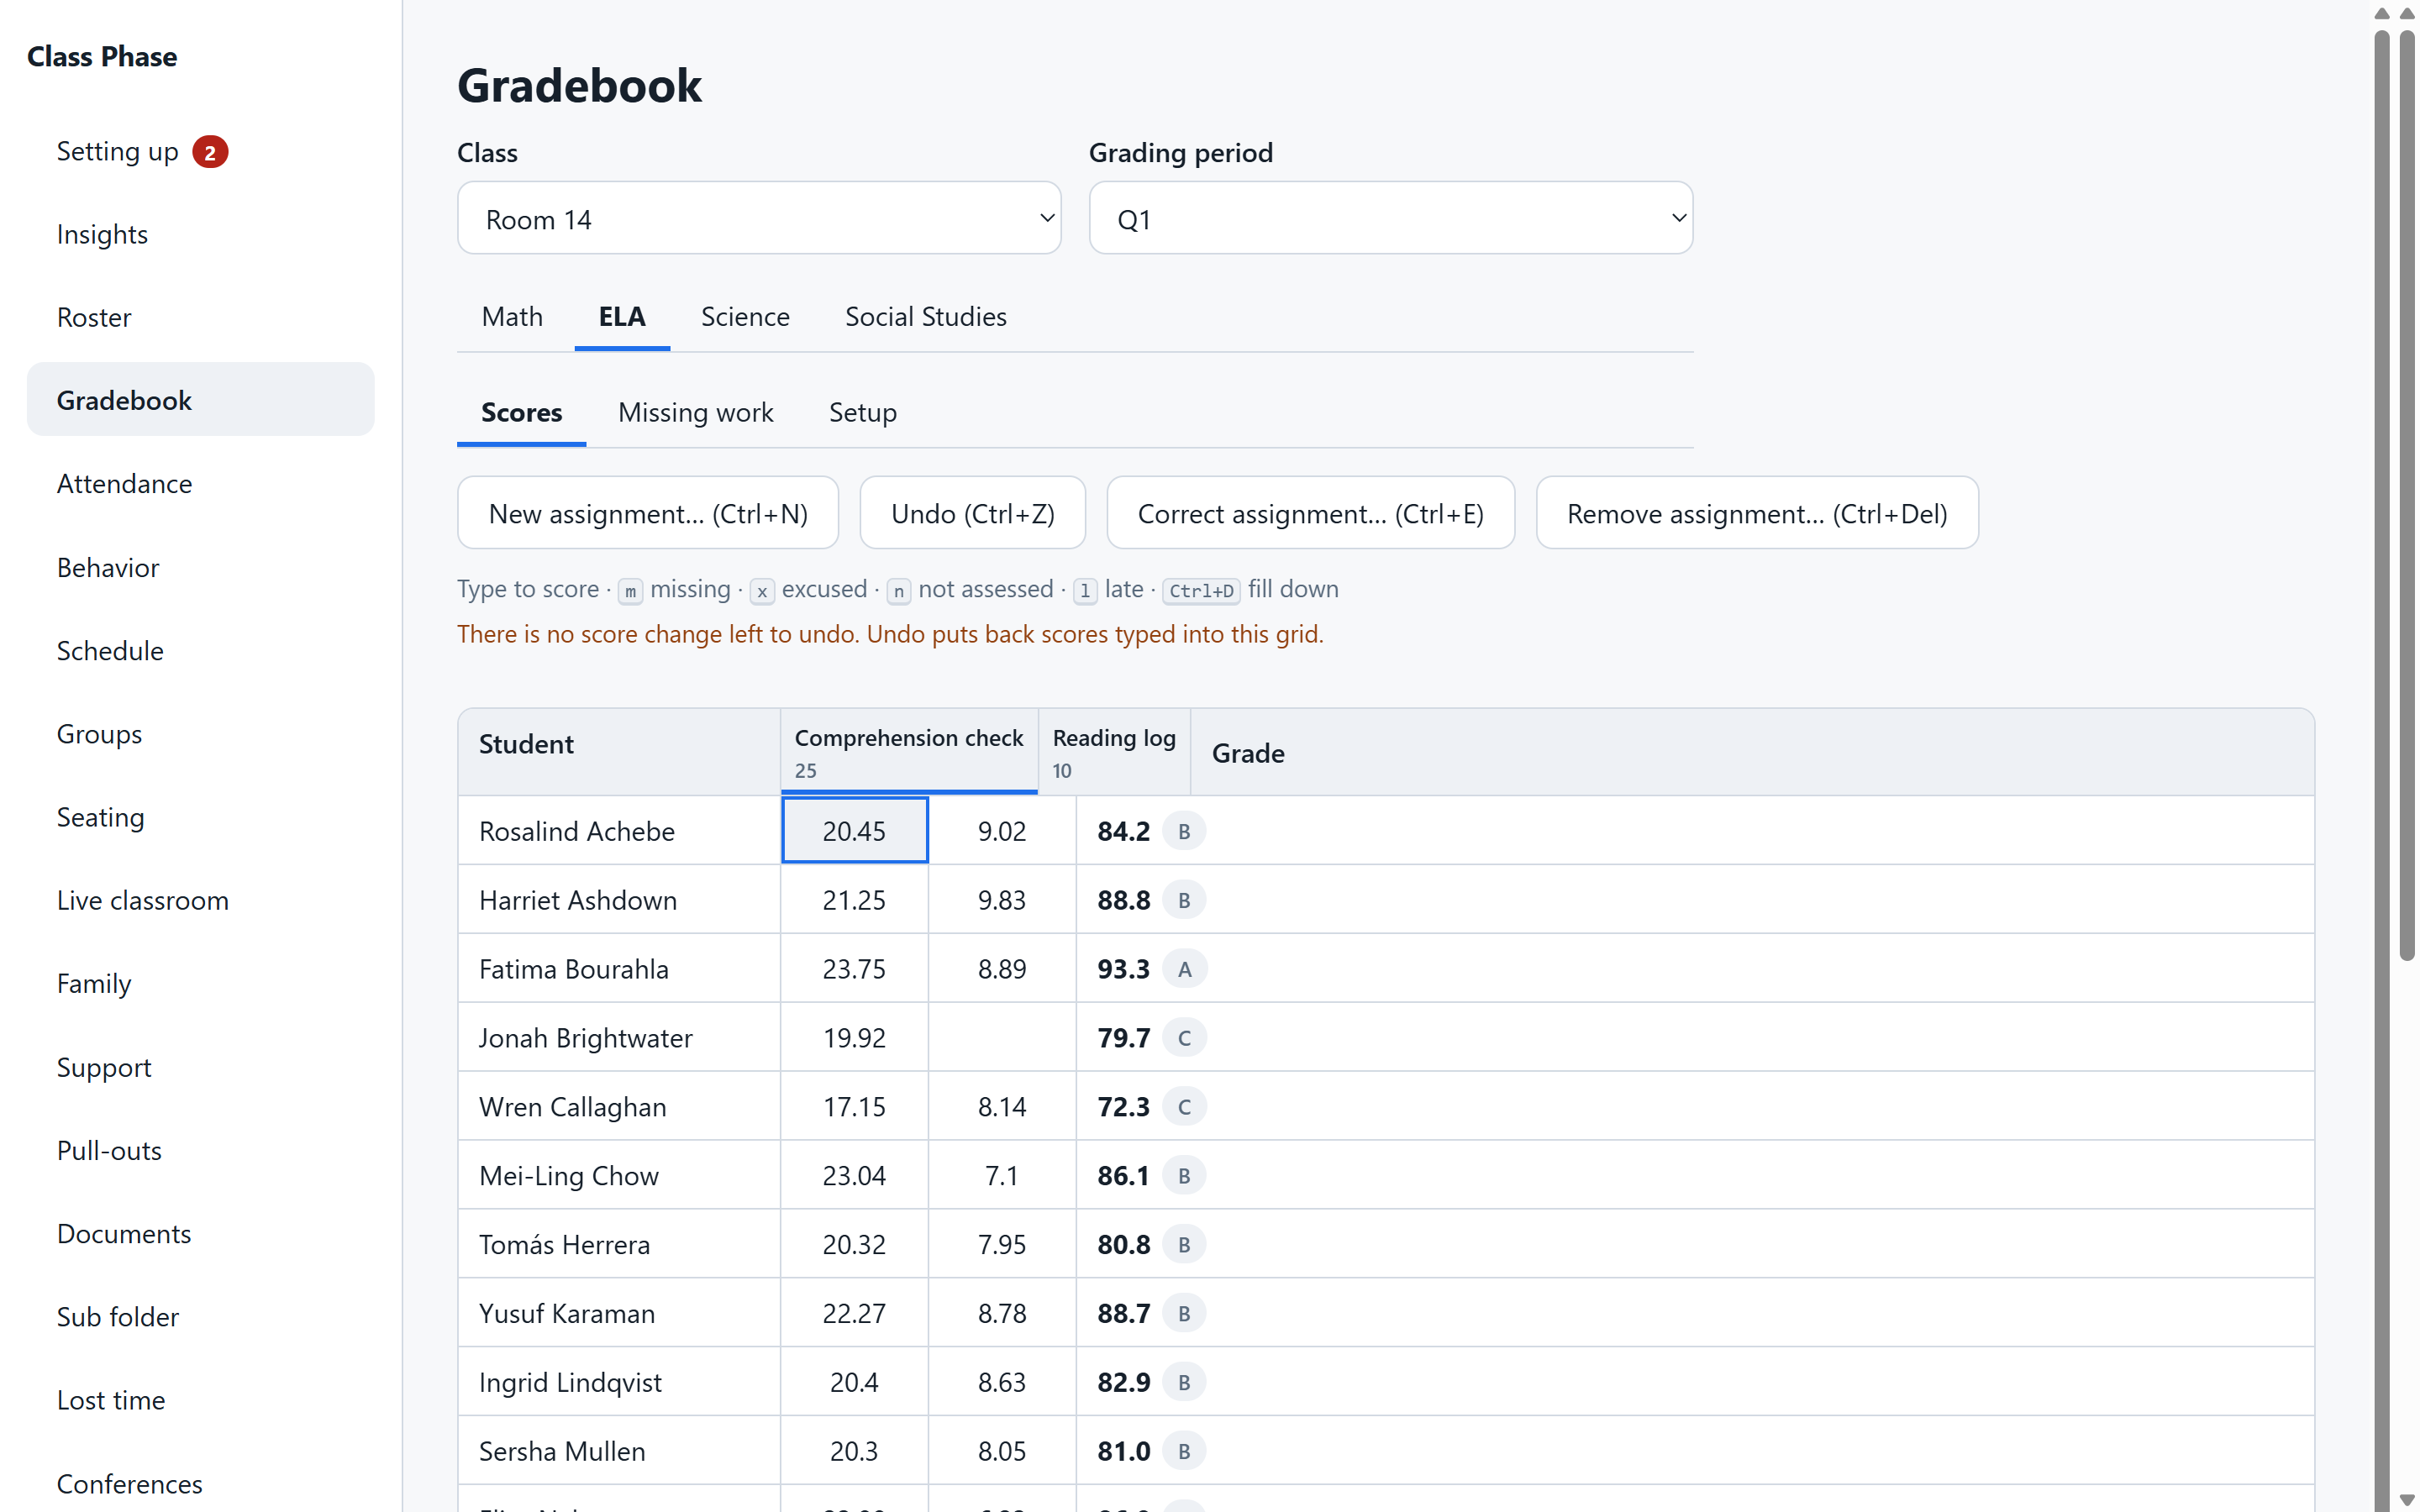
Task: Open Pull-outs in the sidebar
Action: [x=200, y=1151]
